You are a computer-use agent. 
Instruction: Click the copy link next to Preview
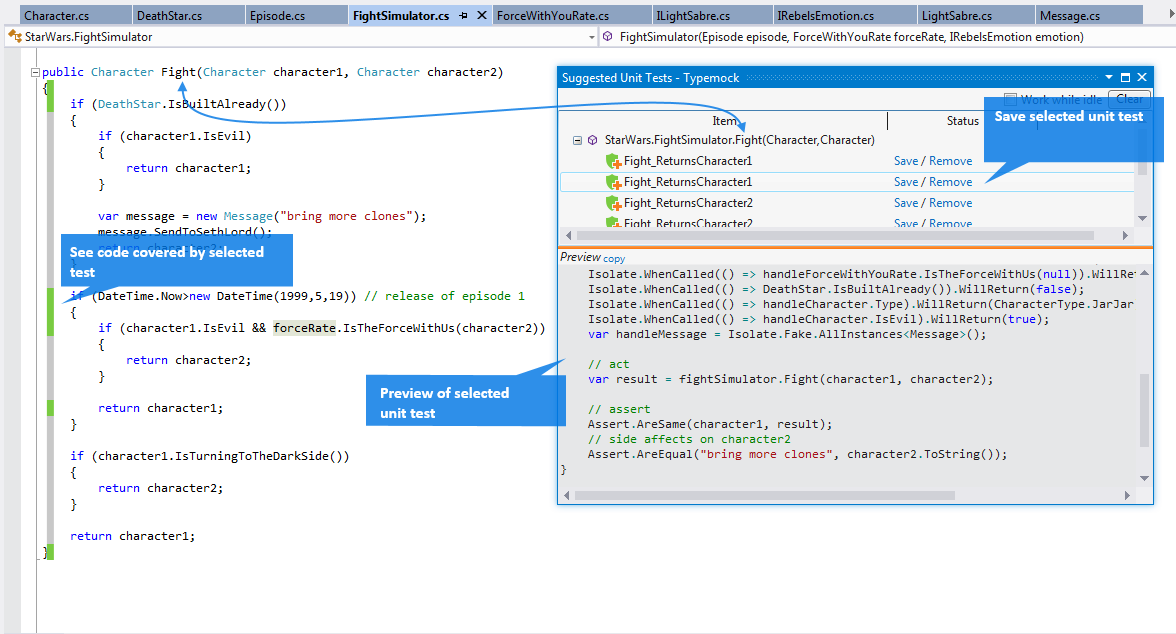(614, 259)
